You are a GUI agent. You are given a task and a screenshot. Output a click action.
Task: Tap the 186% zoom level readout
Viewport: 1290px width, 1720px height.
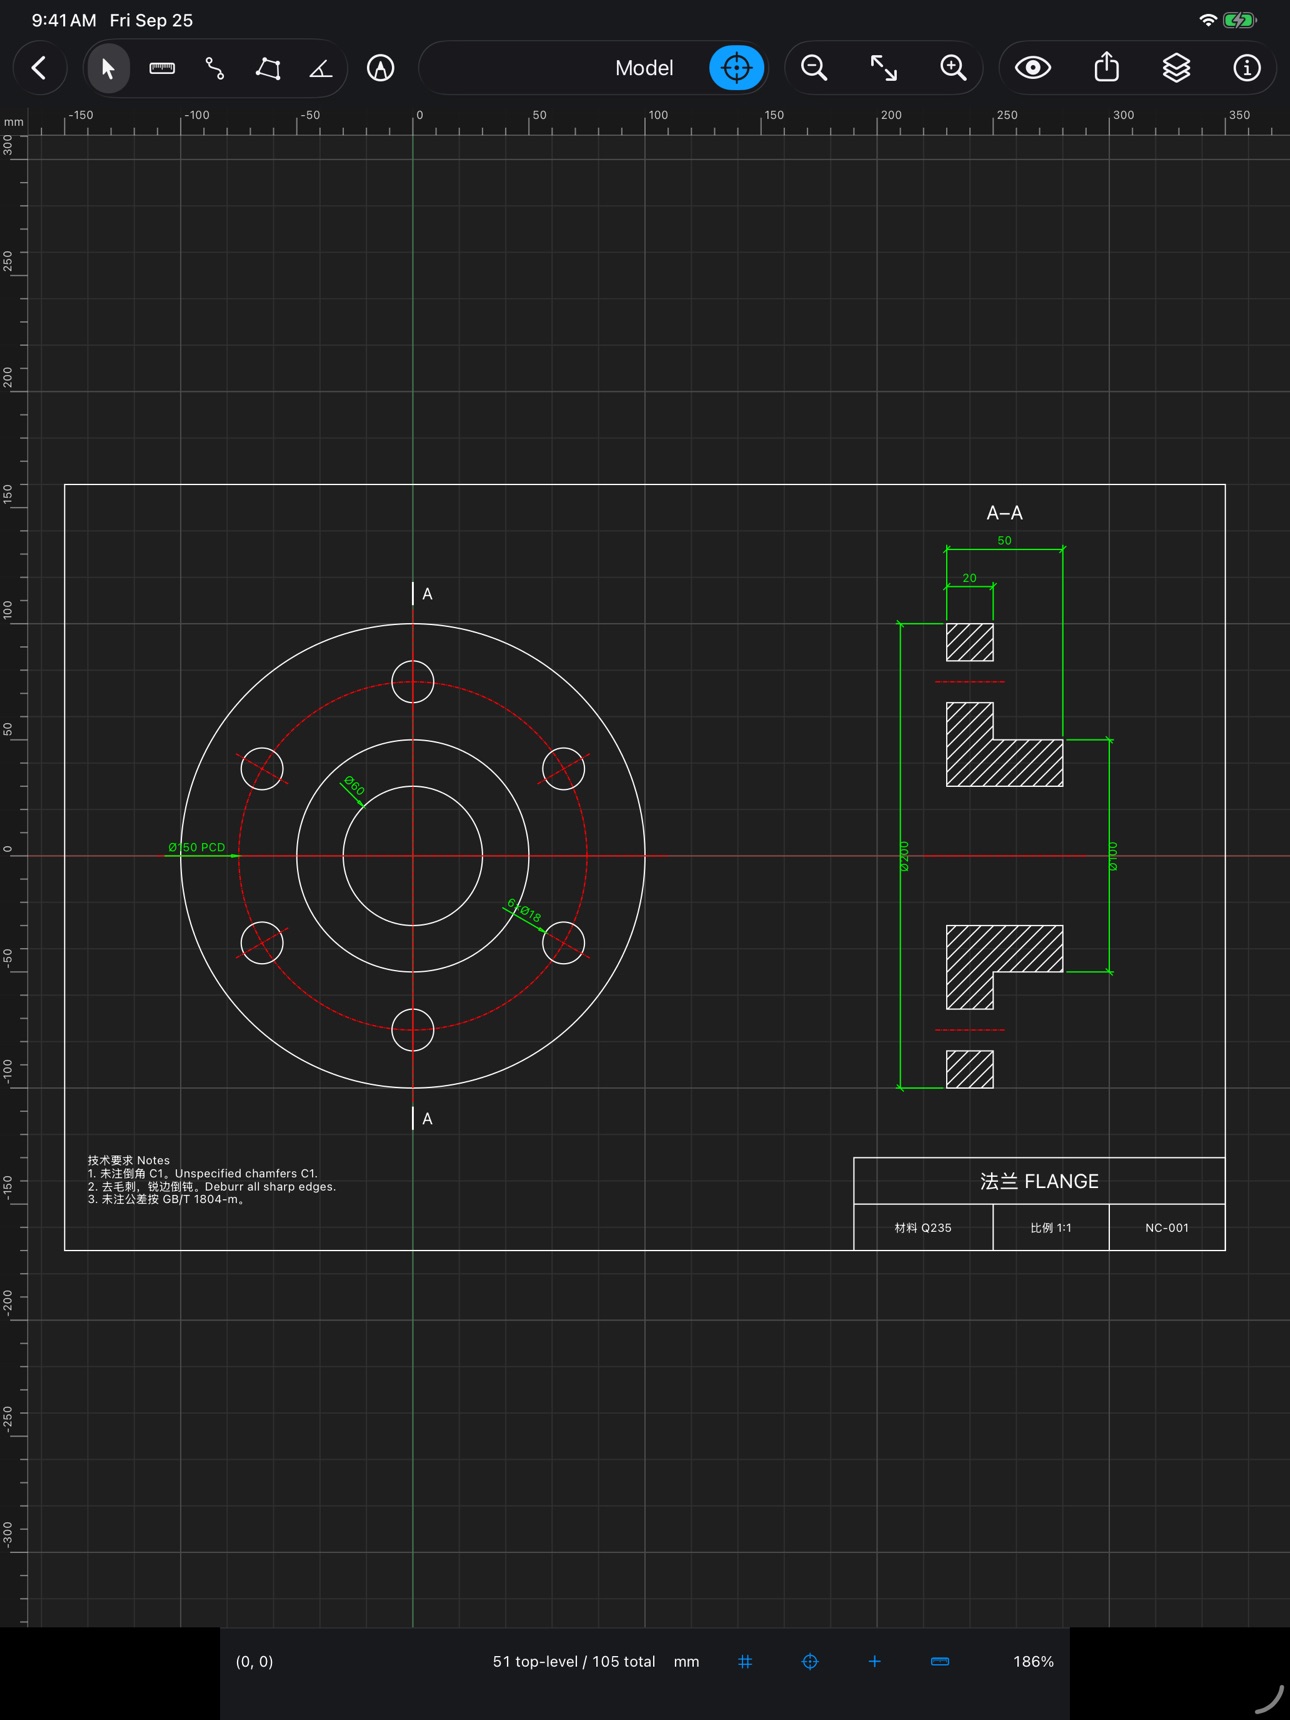1033,1661
